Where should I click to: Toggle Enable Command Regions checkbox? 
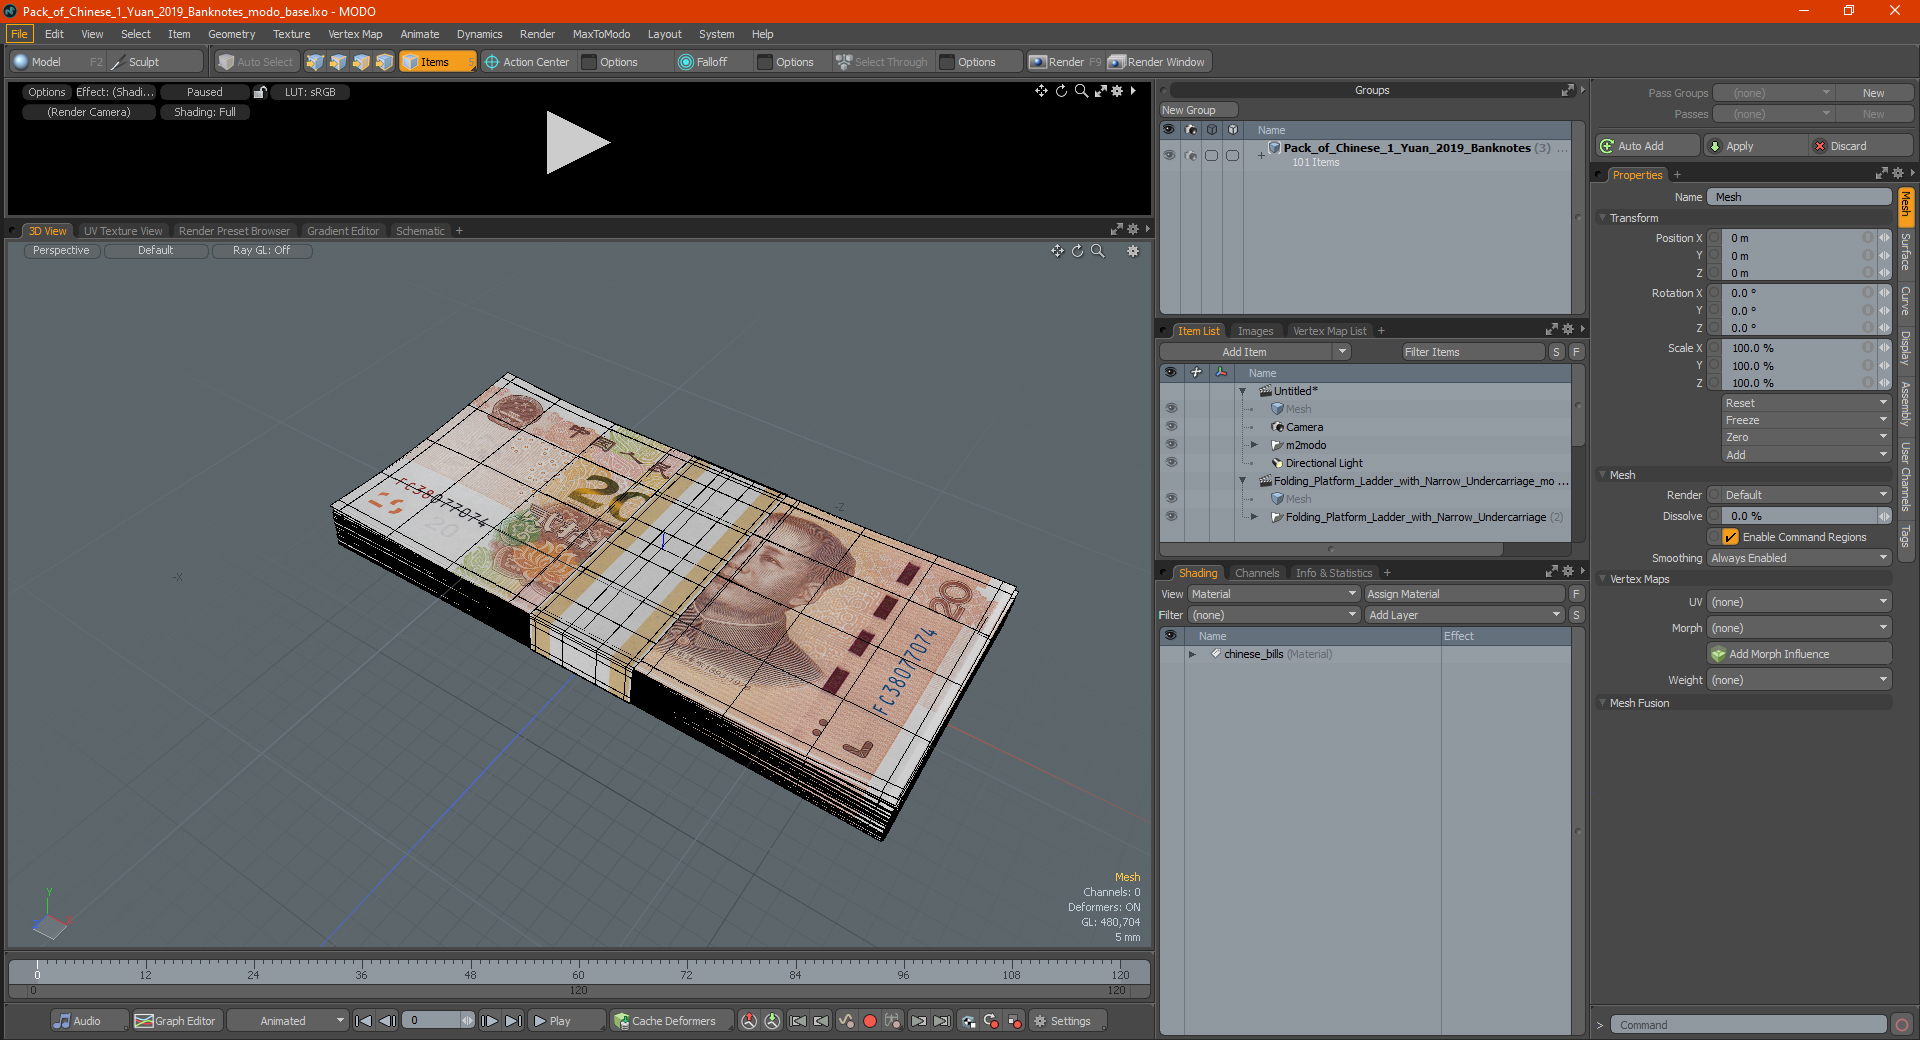pos(1730,537)
